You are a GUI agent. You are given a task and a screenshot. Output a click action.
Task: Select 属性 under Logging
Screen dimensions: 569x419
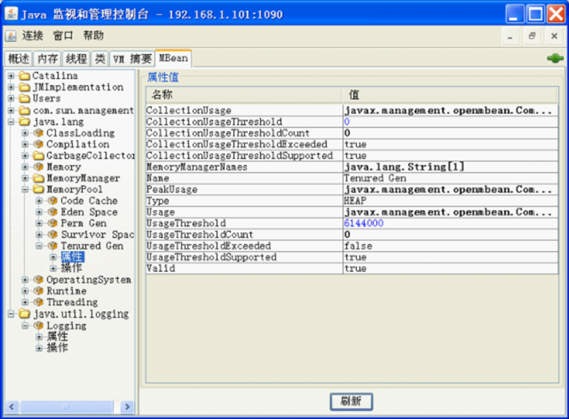coord(57,337)
